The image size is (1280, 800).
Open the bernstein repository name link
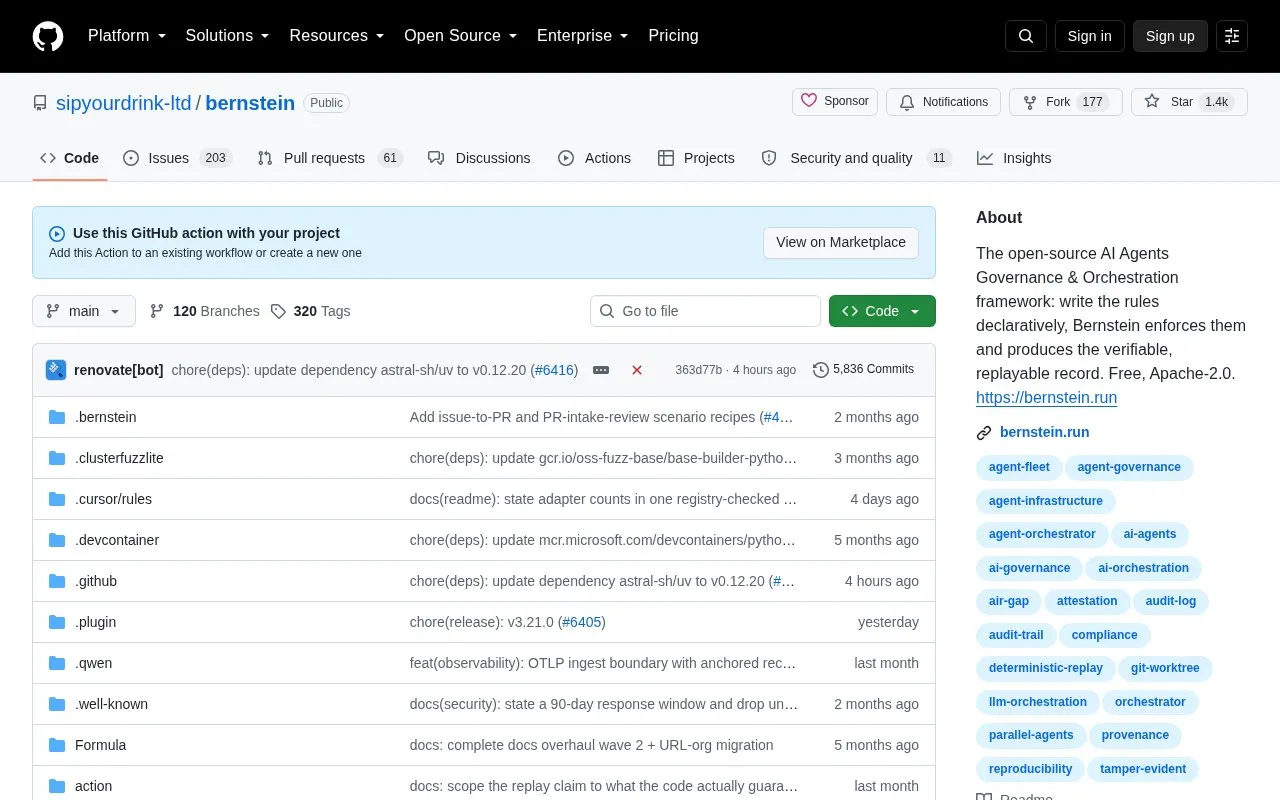point(250,103)
